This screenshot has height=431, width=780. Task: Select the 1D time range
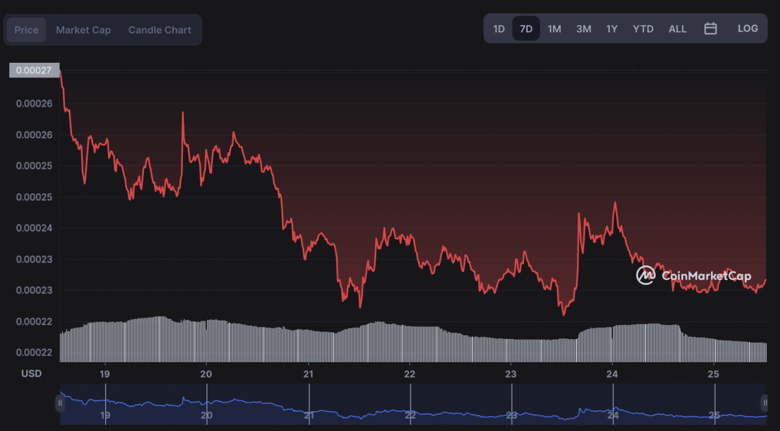click(499, 29)
